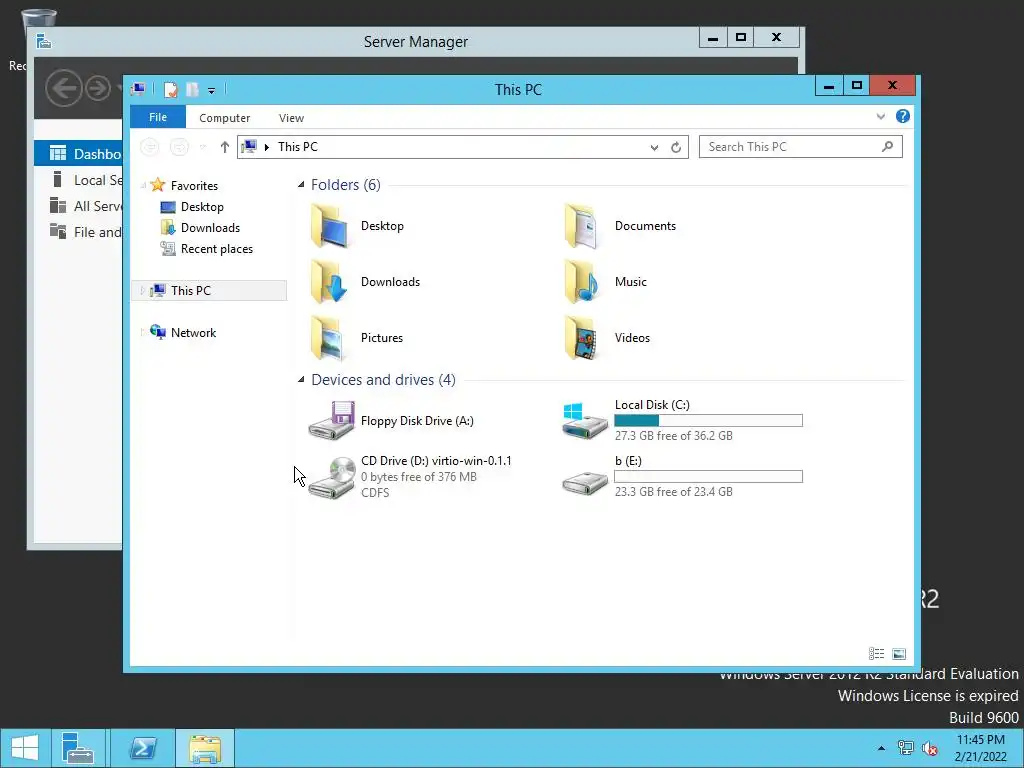Click the New Folder icon in quick access toolbar
The height and width of the screenshot is (768, 1024).
(193, 89)
